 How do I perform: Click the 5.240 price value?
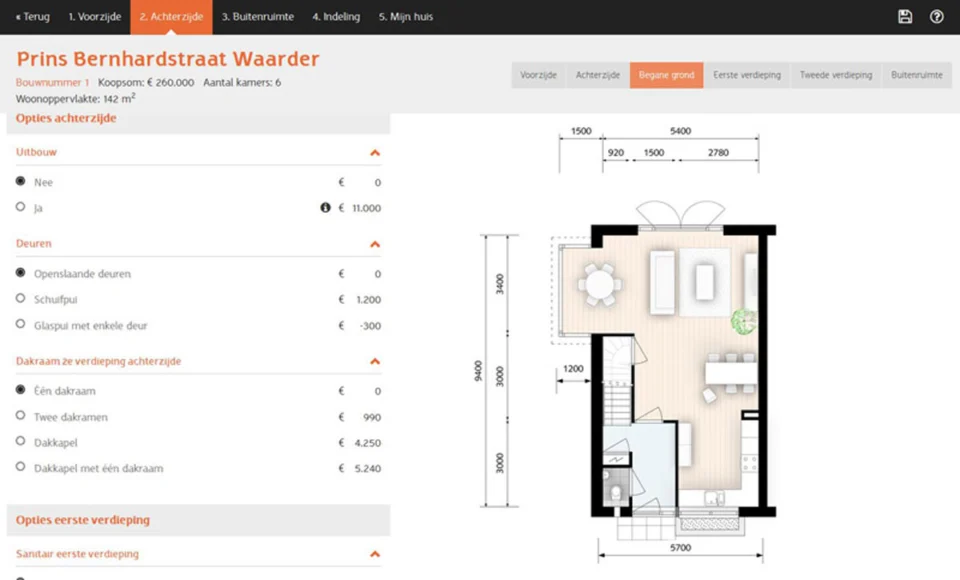367,469
